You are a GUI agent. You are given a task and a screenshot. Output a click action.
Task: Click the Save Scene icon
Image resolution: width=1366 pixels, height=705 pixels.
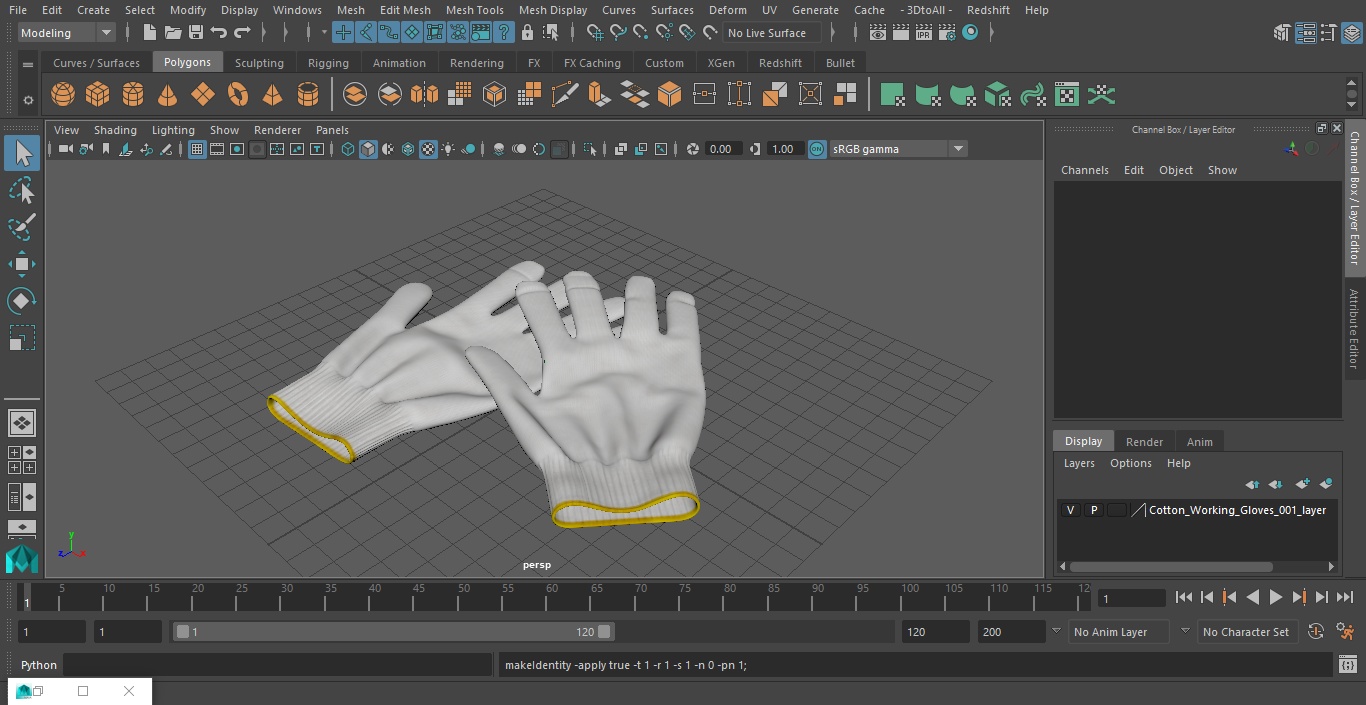click(196, 33)
